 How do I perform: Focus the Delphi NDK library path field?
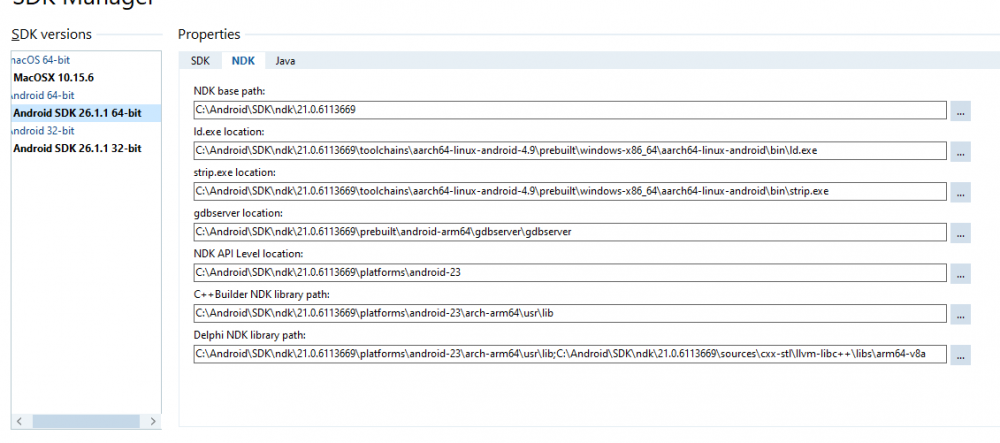click(x=570, y=354)
